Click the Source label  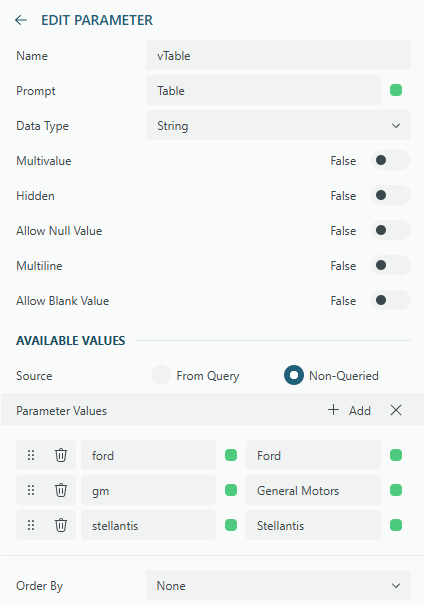34,376
